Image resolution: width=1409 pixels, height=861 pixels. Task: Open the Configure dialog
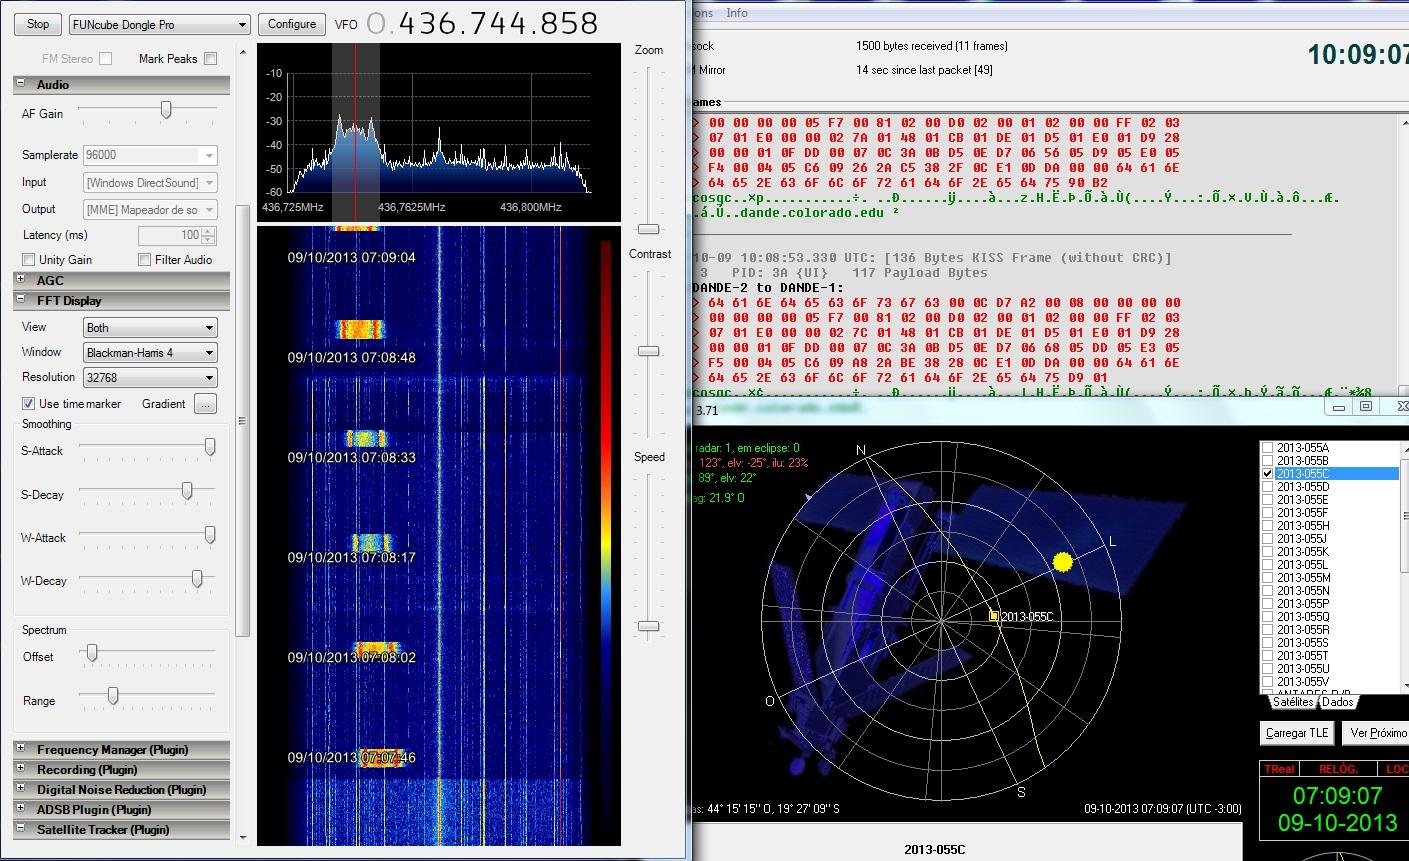(292, 24)
